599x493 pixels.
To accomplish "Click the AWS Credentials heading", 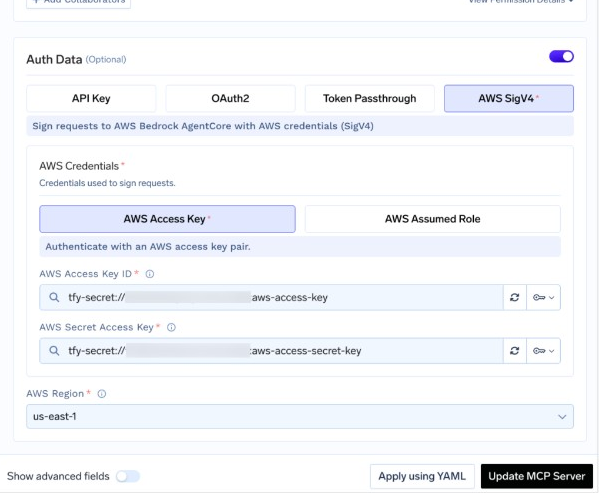I will point(79,166).
